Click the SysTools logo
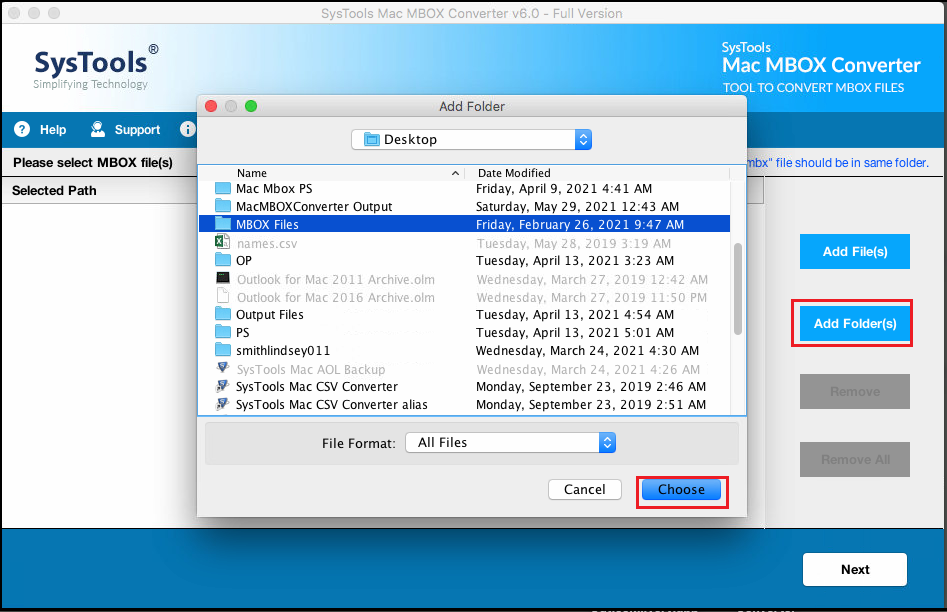The height and width of the screenshot is (612, 947). 96,66
